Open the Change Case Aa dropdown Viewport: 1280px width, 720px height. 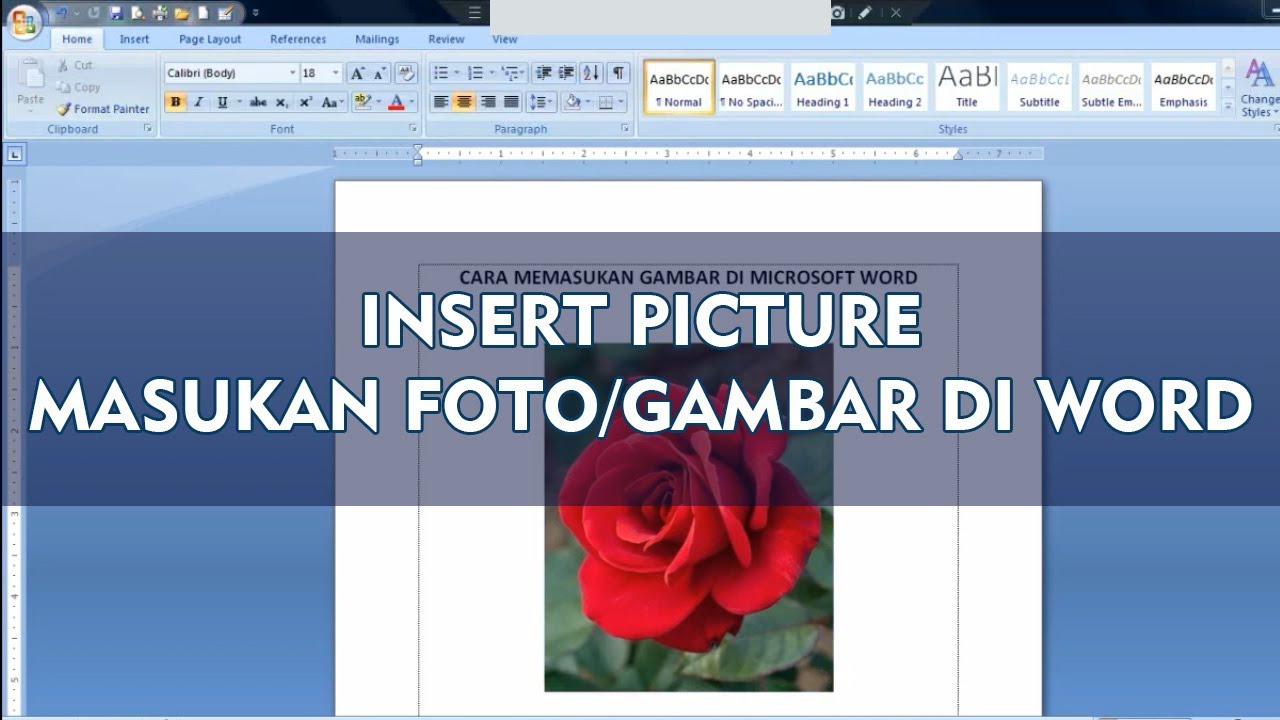coord(333,102)
